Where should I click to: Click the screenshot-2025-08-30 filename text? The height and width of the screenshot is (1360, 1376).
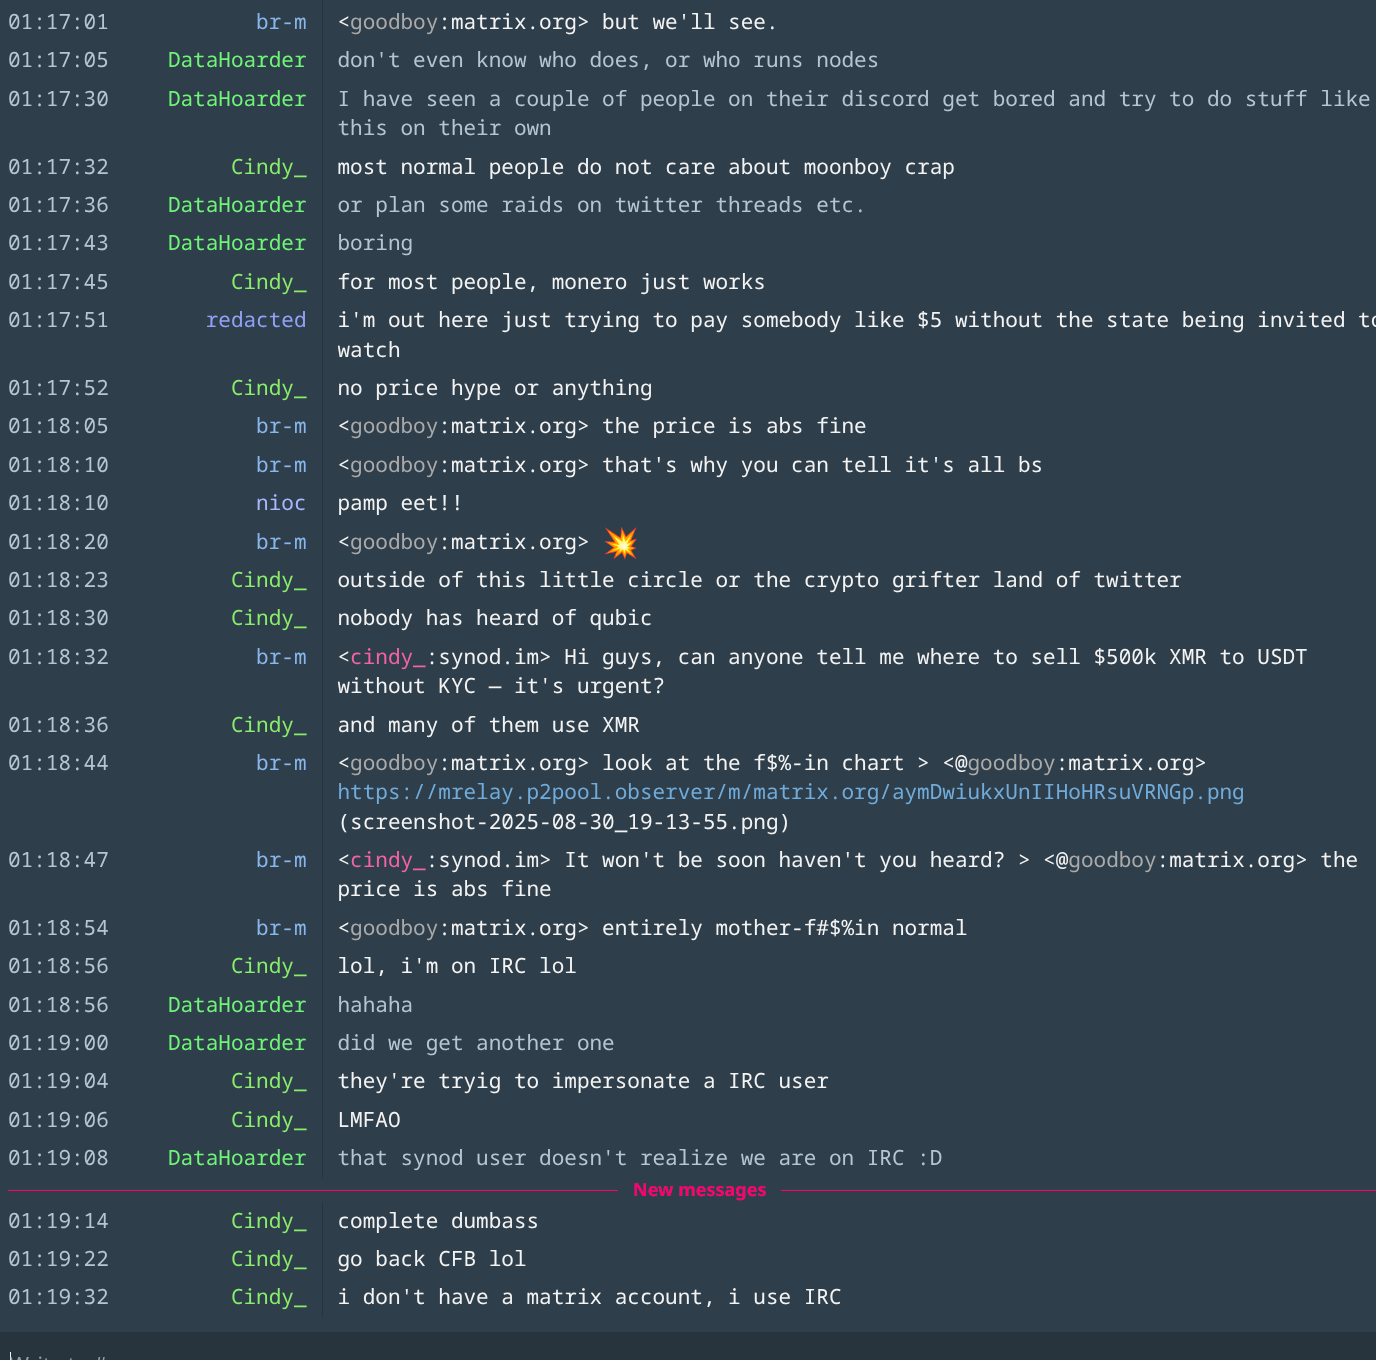(563, 822)
